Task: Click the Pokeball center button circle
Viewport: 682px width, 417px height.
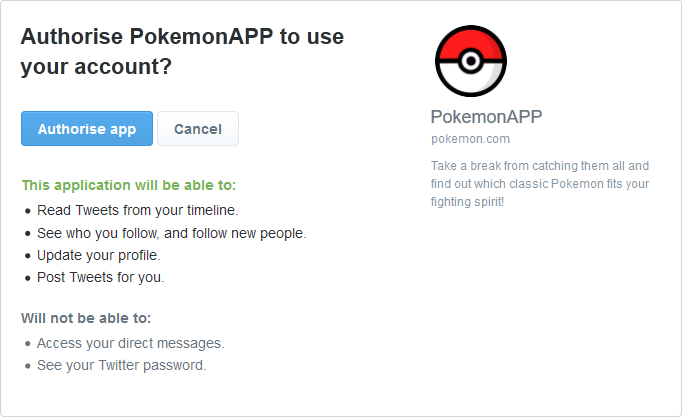Action: [x=471, y=60]
